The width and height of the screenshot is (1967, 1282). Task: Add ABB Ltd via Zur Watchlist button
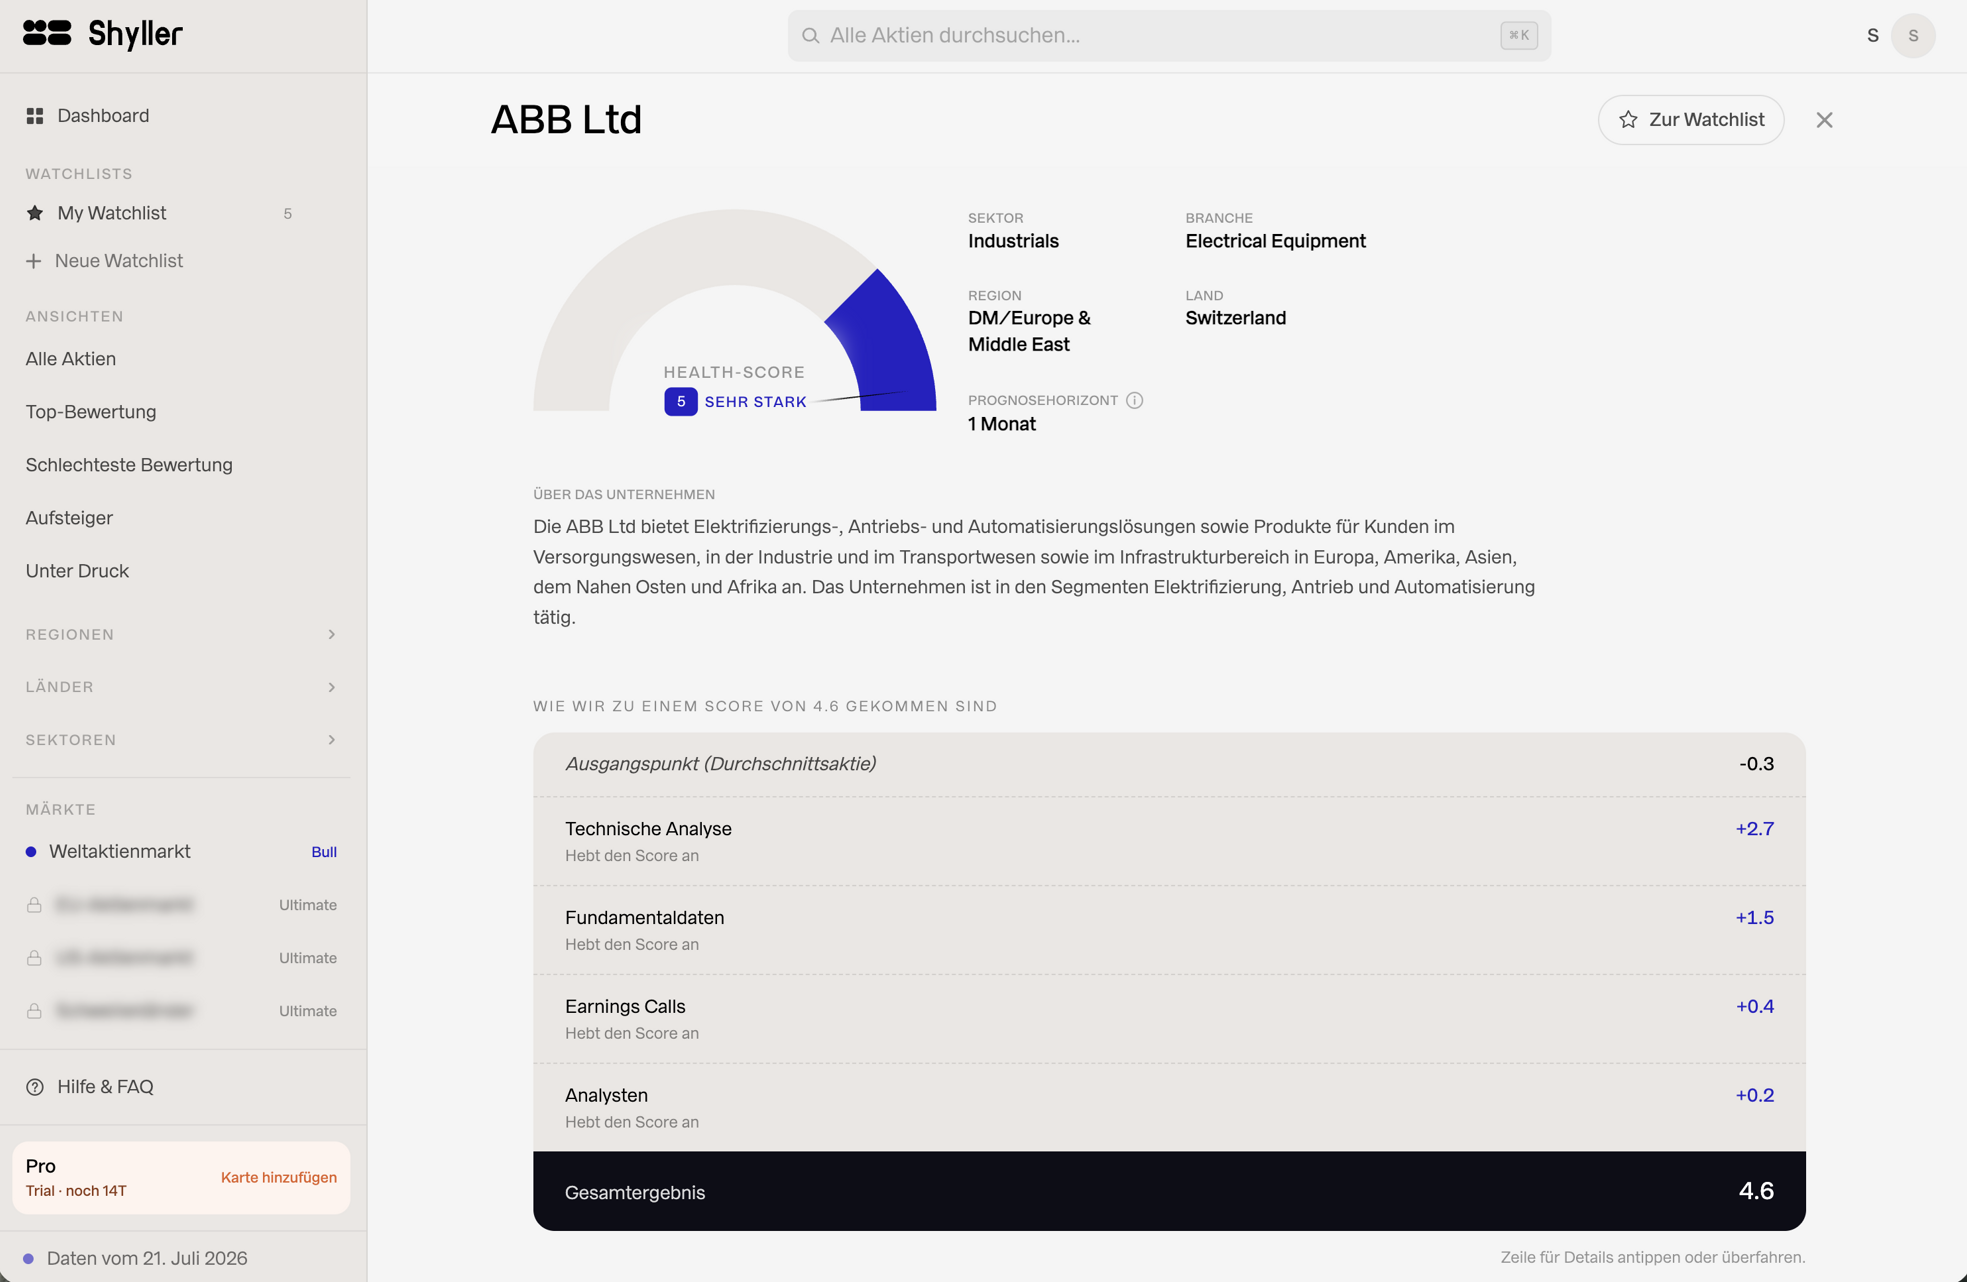1691,120
